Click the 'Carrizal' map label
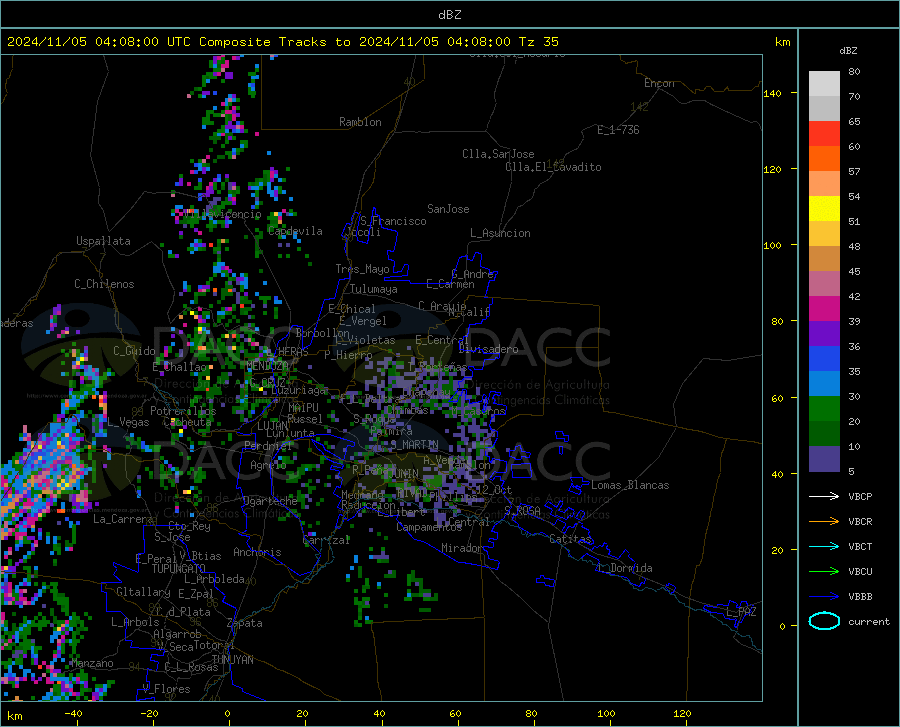This screenshot has width=900, height=727. tap(326, 540)
